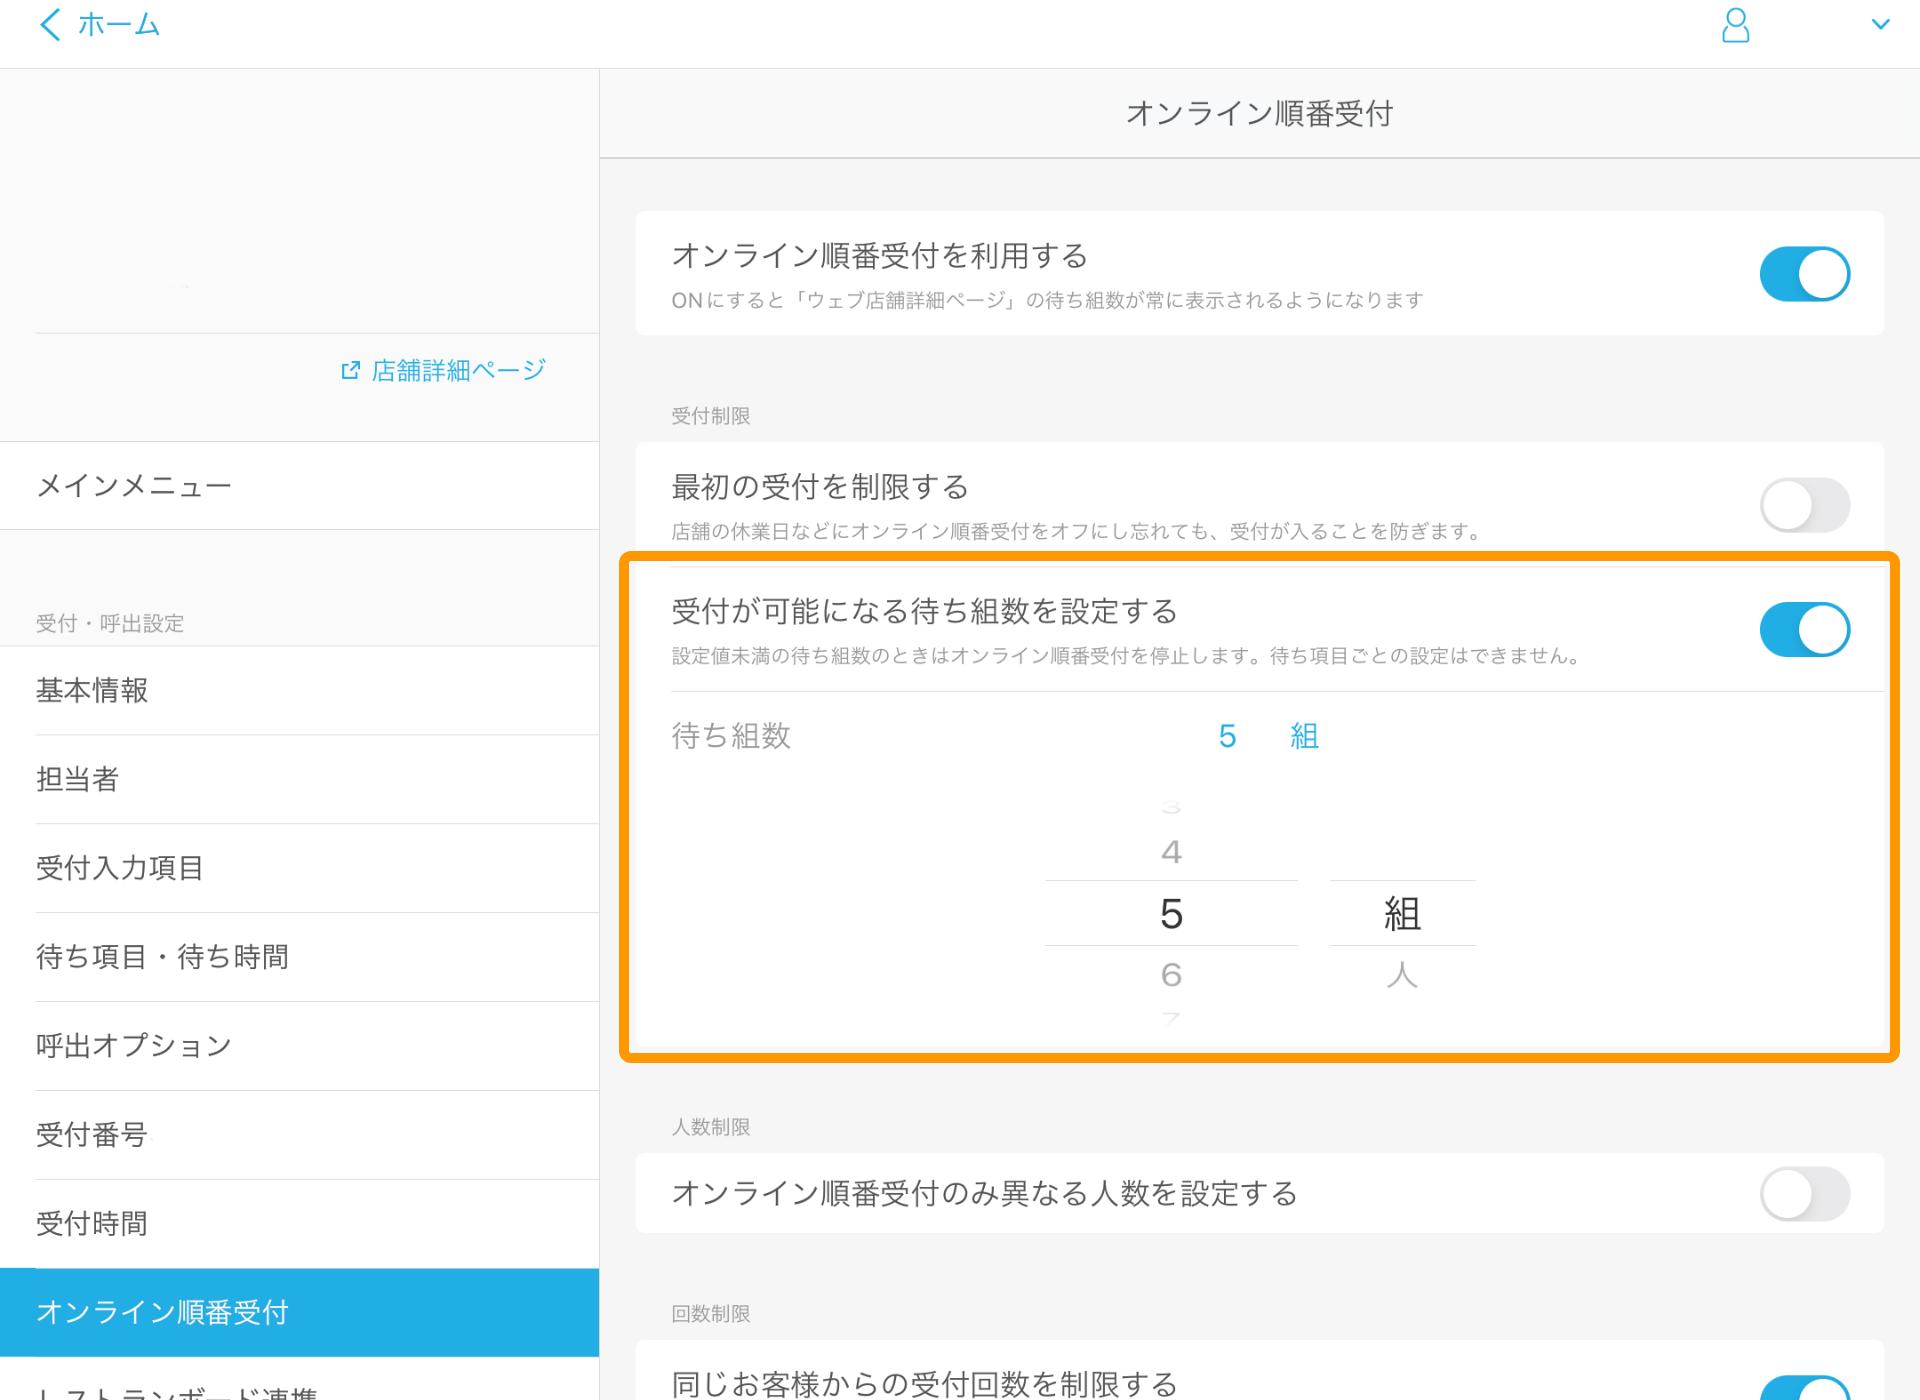Select the highlighted オンライン順番受付 sidebar item

point(163,1313)
